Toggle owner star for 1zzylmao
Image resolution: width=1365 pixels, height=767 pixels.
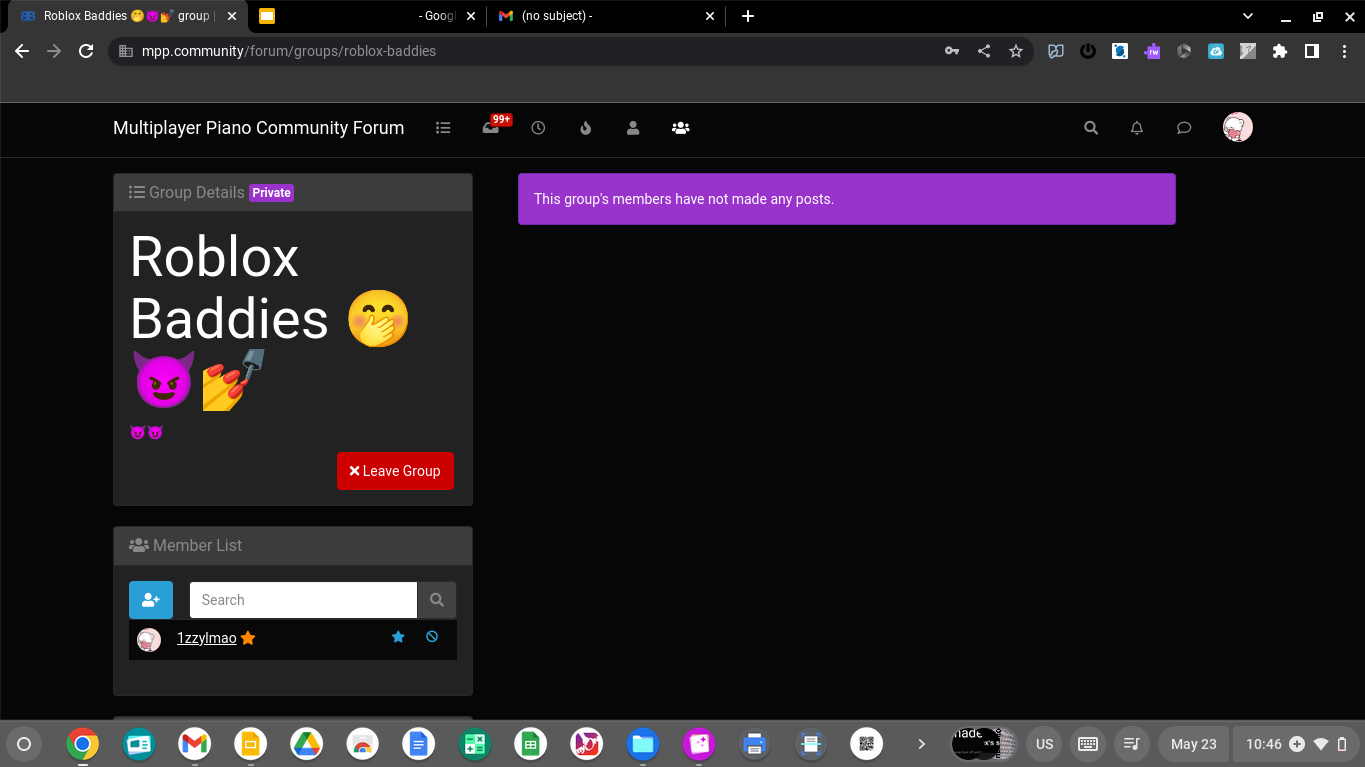tap(398, 637)
